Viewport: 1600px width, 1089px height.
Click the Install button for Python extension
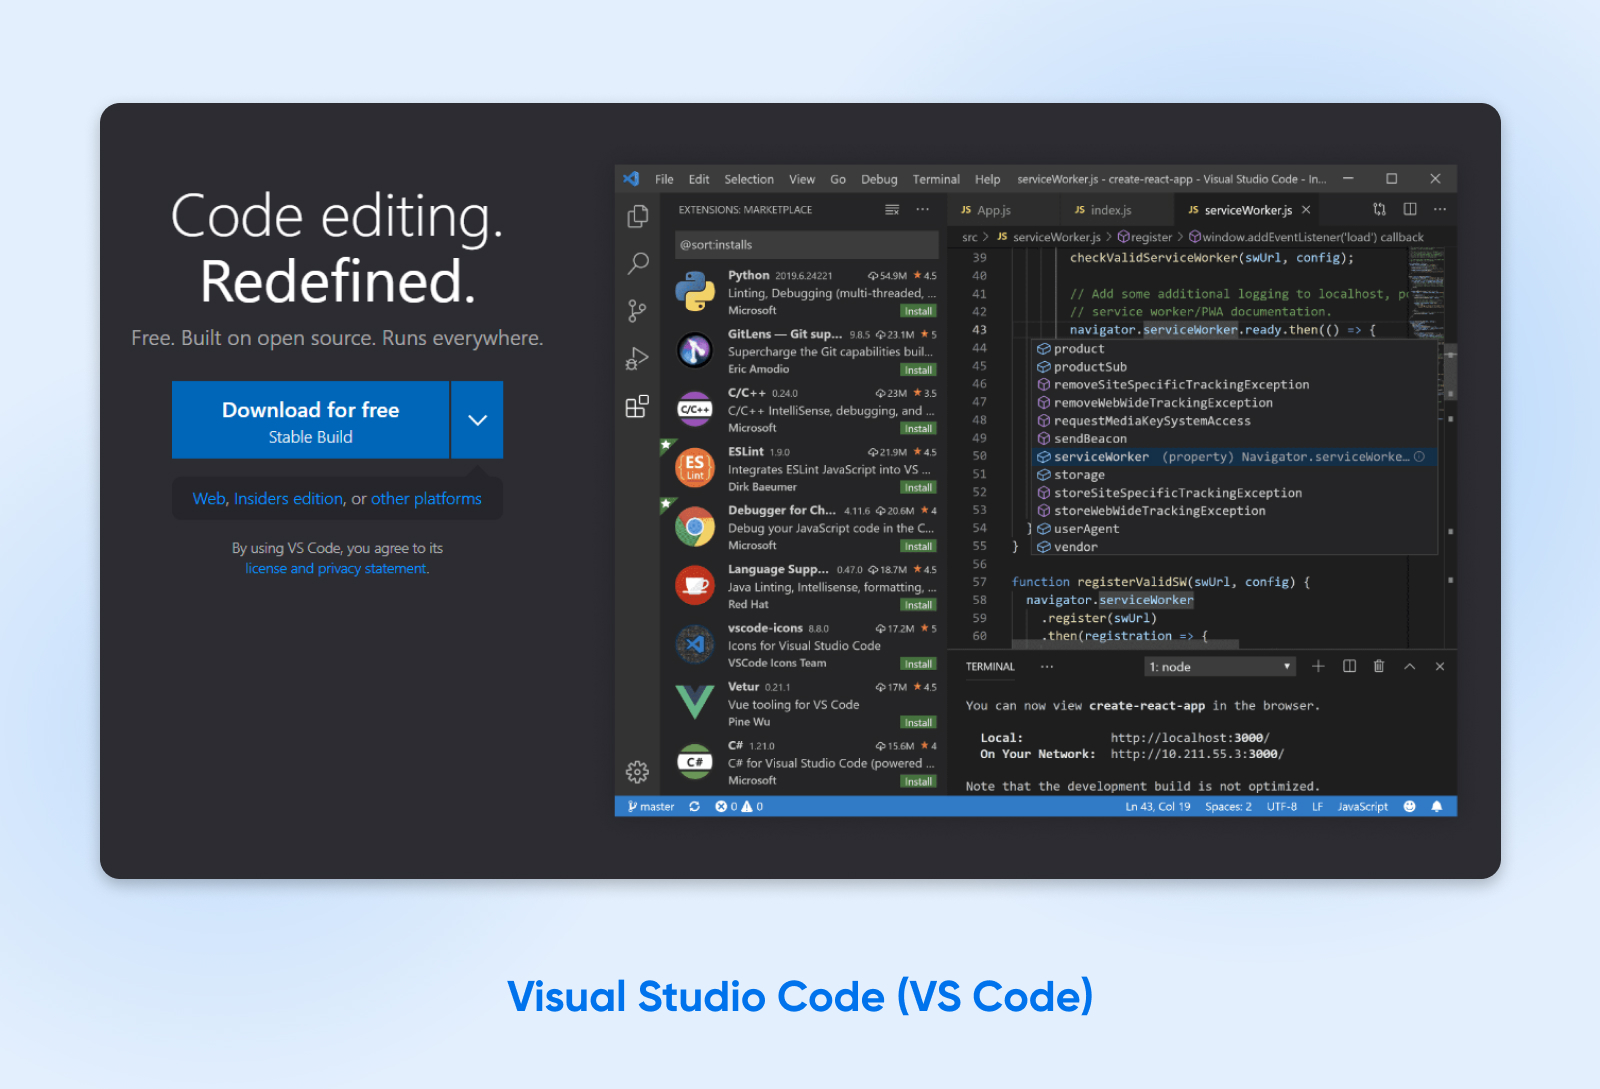pyautogui.click(x=918, y=311)
